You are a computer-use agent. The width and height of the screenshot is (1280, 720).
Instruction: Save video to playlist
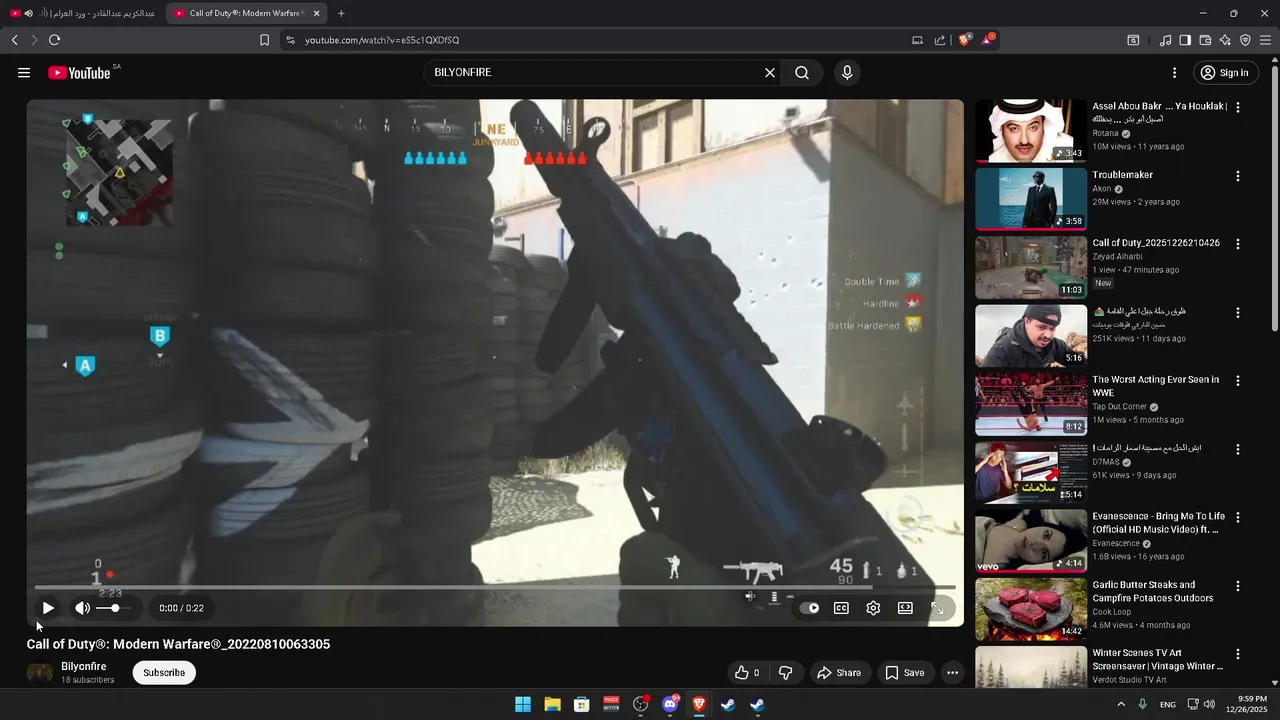[x=905, y=673]
